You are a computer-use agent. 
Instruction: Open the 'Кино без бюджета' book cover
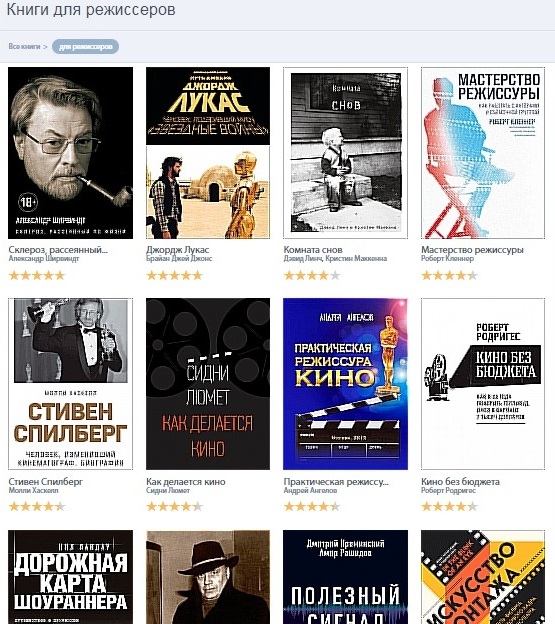click(483, 384)
